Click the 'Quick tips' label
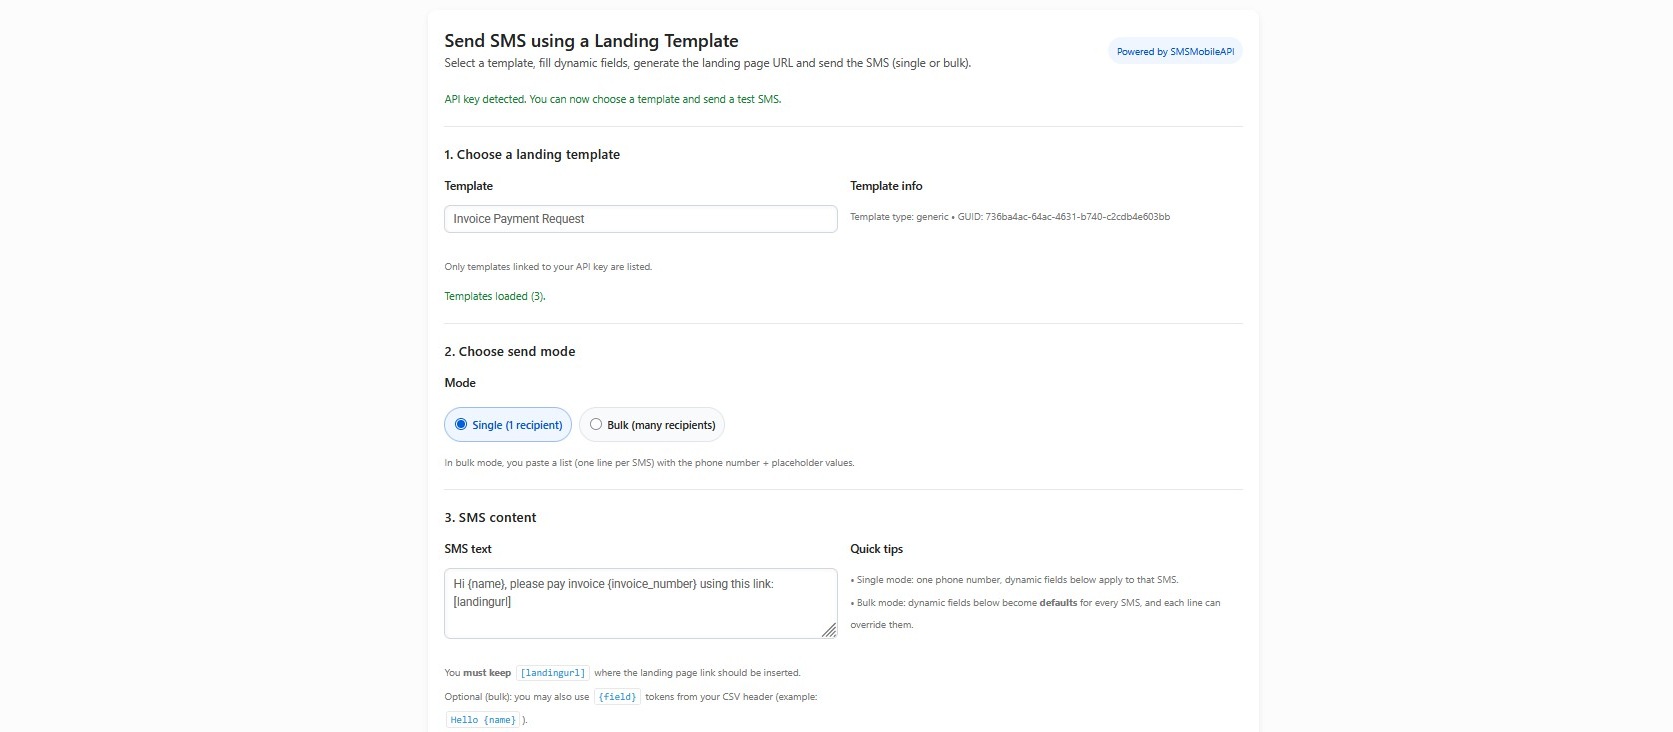The height and width of the screenshot is (732, 1673). [876, 549]
